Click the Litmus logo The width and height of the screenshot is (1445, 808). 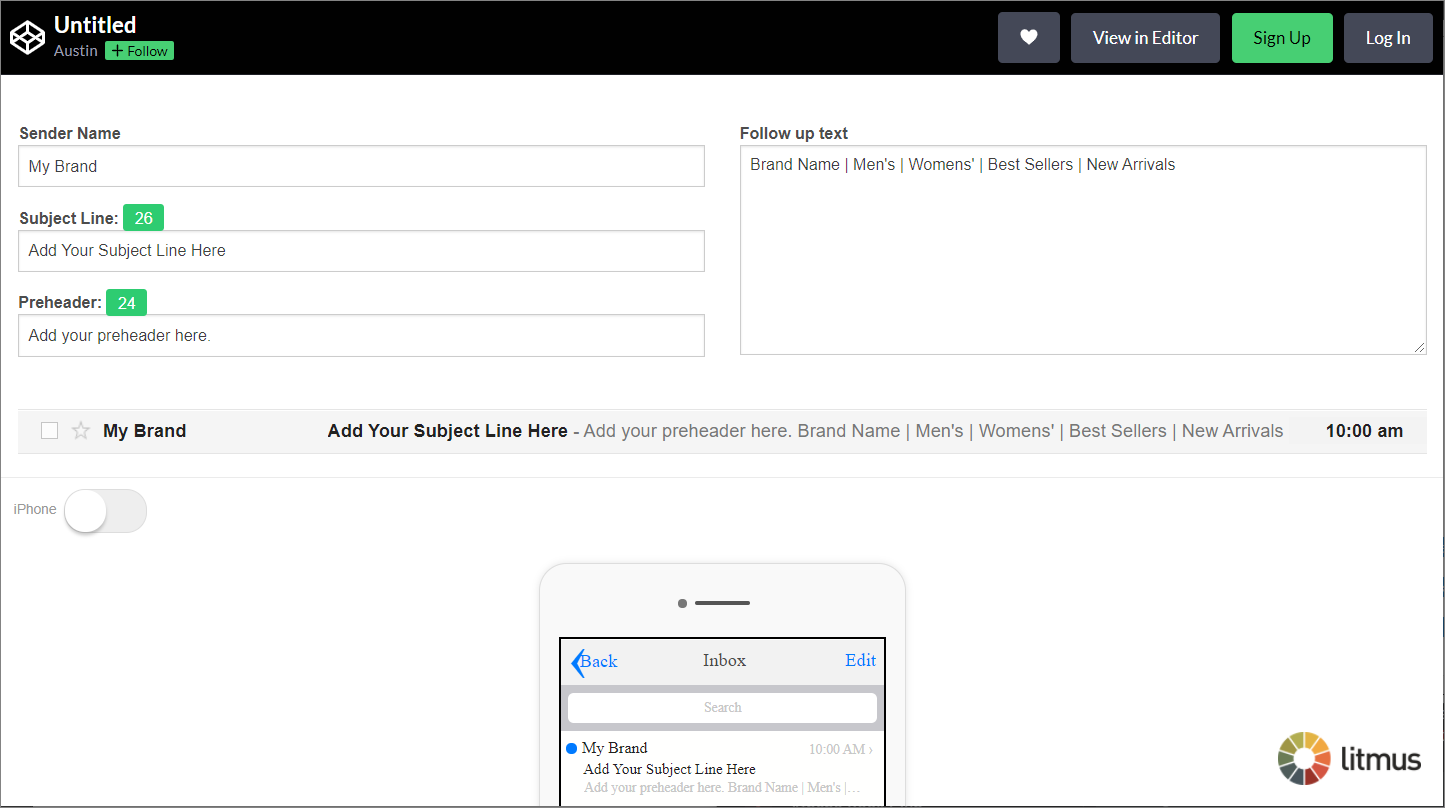1349,758
